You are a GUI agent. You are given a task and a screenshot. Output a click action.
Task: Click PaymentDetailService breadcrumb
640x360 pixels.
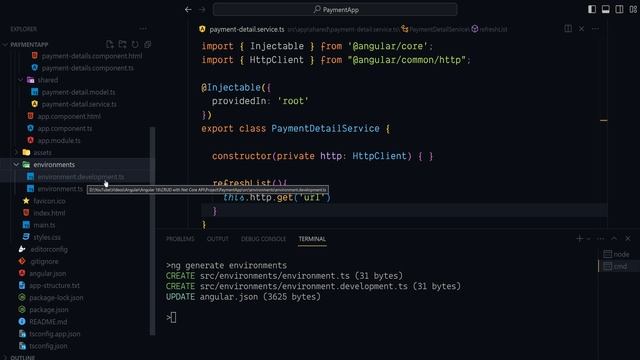439,29
